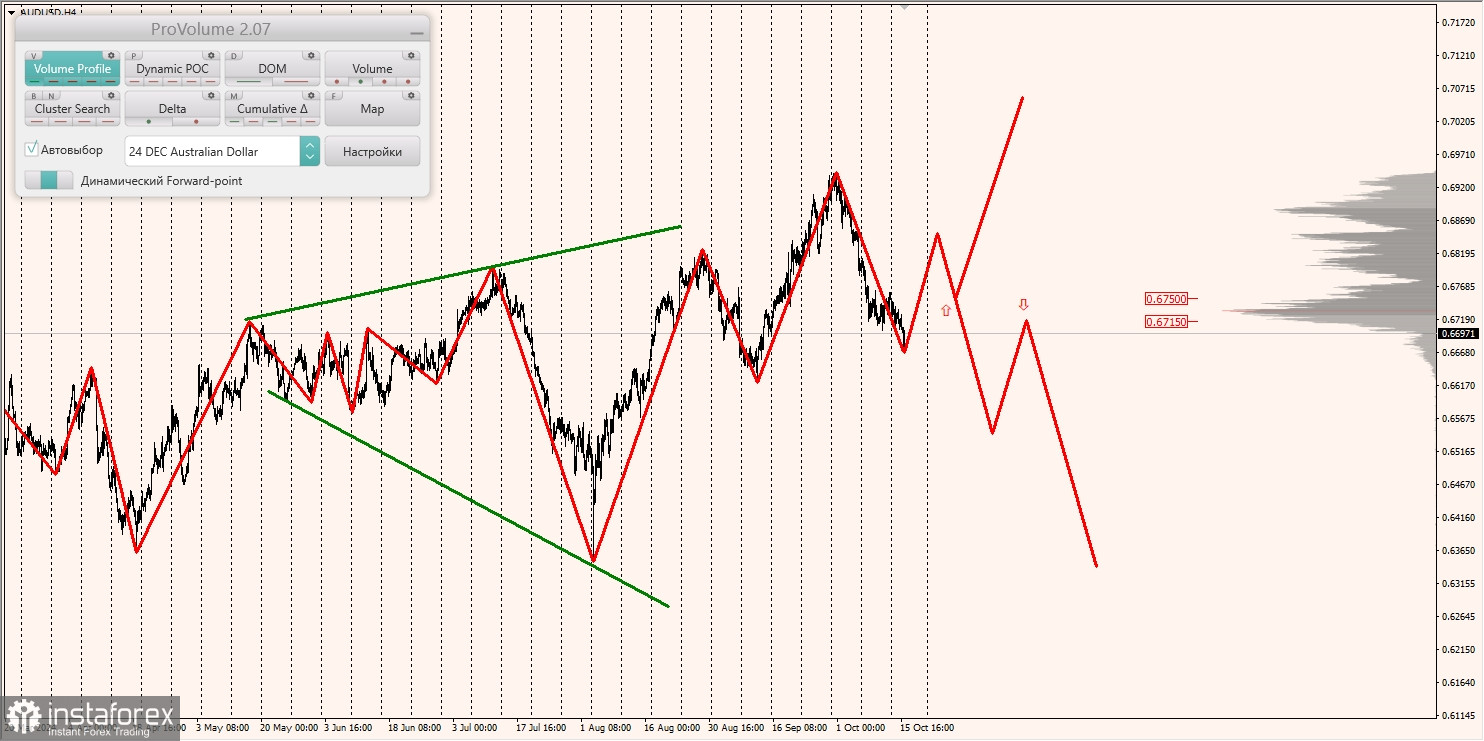Toggle the Volume Profile module
The image size is (1484, 741).
72,69
